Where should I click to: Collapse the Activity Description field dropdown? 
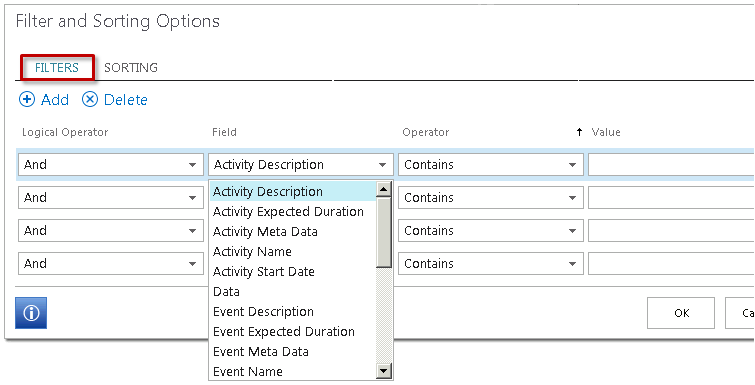301,165
